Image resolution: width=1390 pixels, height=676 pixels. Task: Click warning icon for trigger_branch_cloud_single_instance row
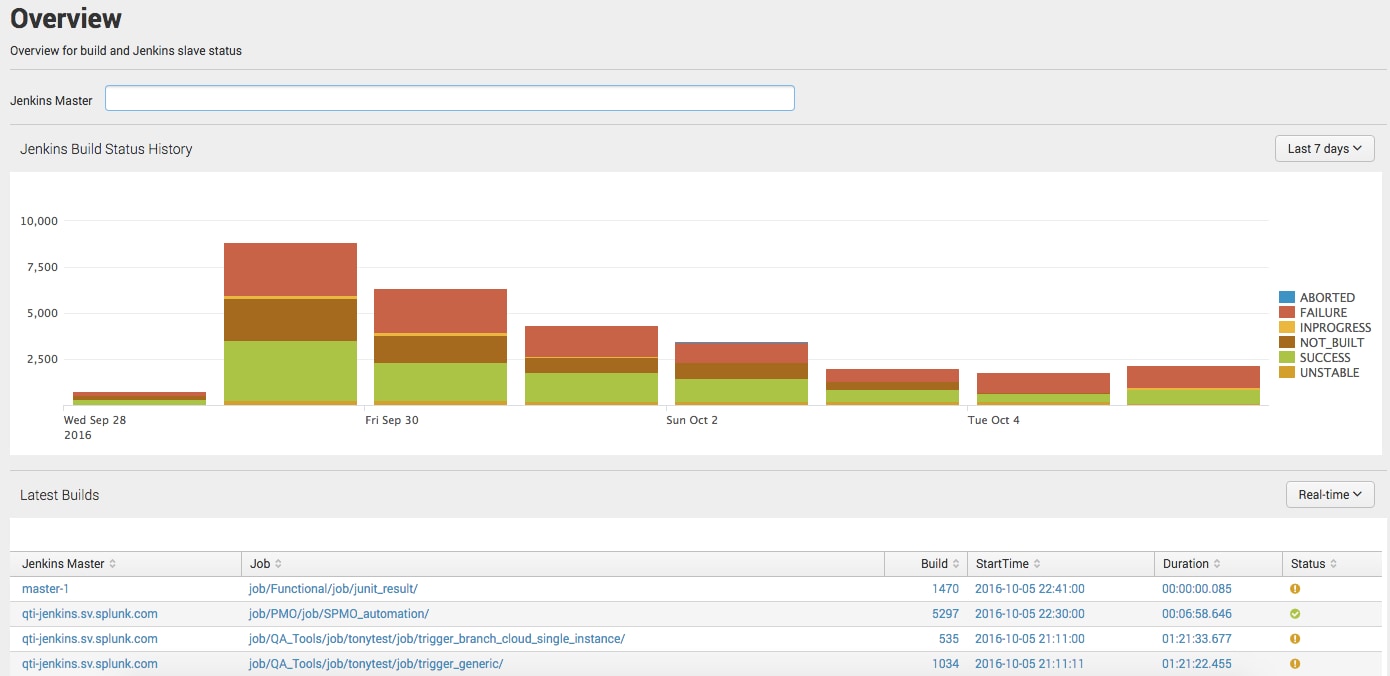[1295, 639]
